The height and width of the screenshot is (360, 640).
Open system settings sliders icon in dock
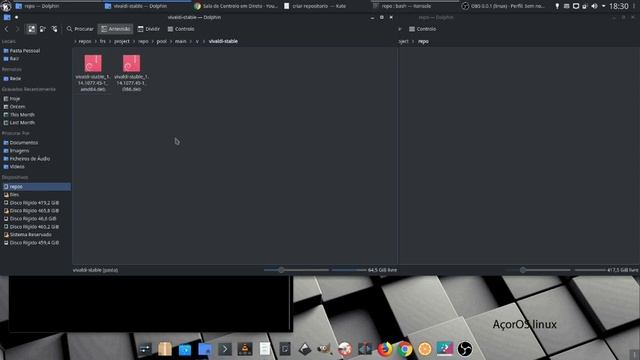145,349
